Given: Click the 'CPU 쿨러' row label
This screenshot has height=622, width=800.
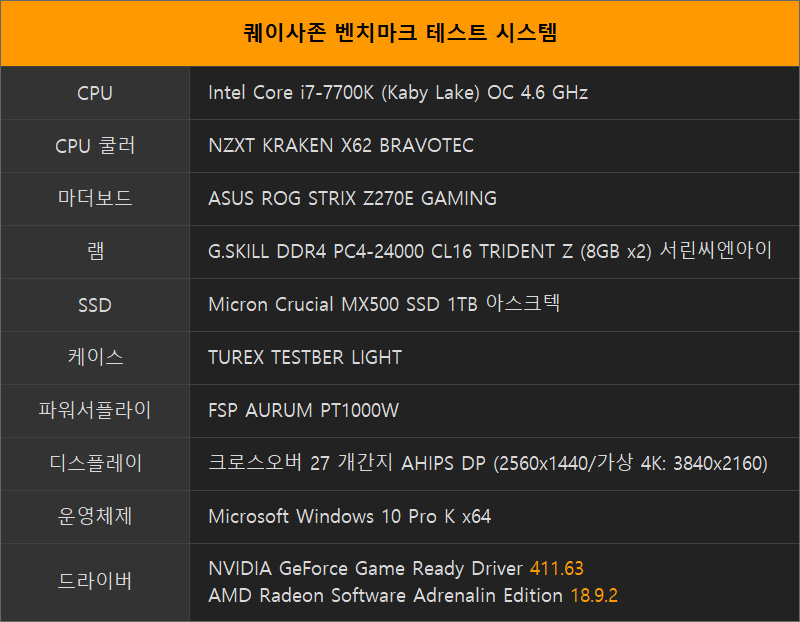Looking at the screenshot, I should [x=95, y=146].
